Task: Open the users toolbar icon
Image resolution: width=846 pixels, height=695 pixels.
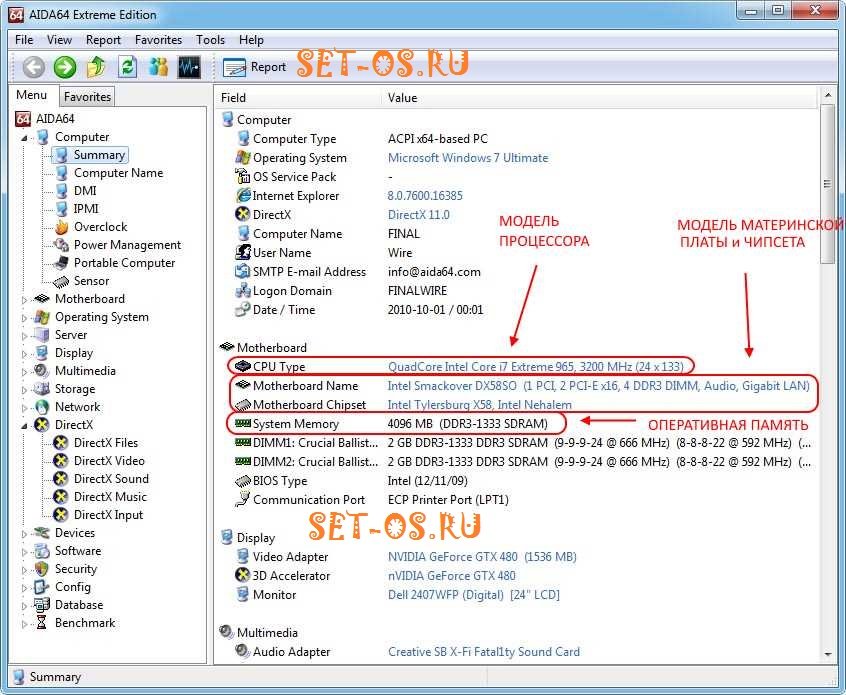Action: click(158, 67)
